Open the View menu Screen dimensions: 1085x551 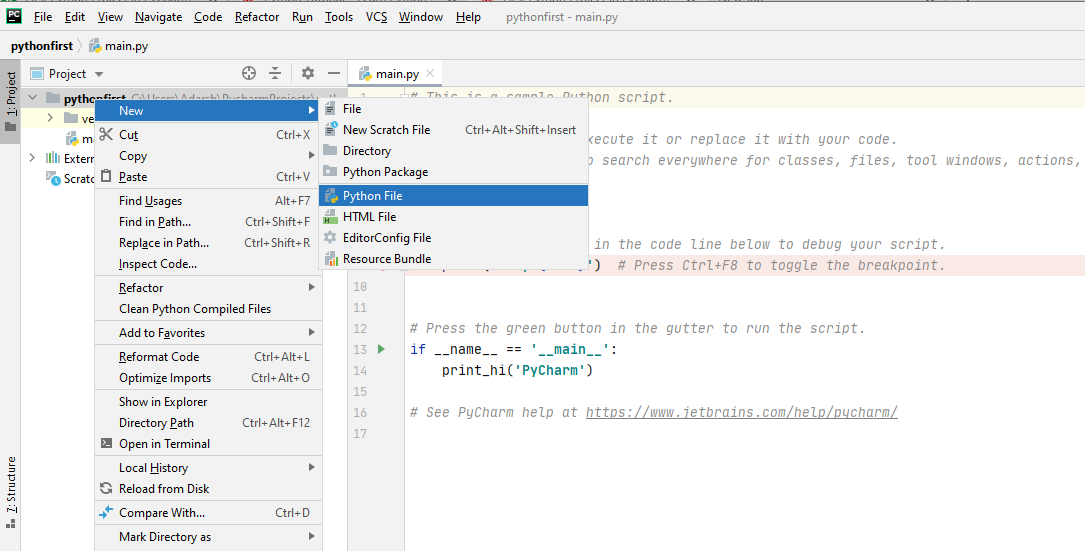pos(110,17)
